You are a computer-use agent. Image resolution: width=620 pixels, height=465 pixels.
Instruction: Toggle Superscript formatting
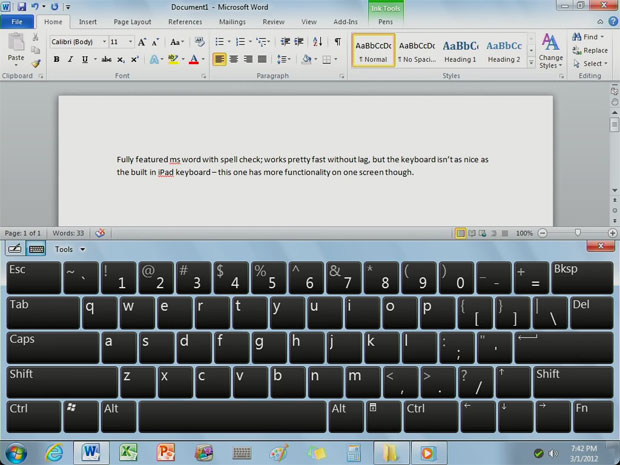click(134, 59)
